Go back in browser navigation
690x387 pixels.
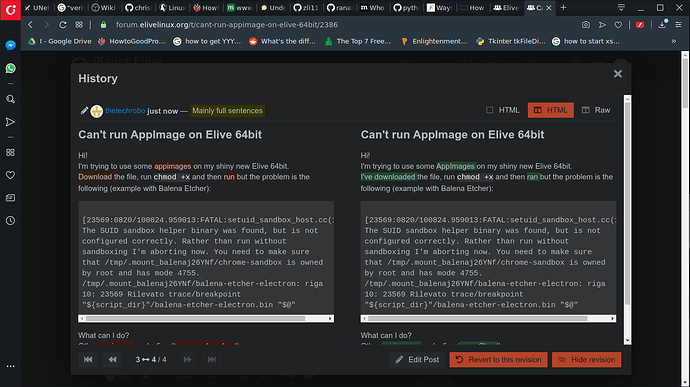click(30, 25)
